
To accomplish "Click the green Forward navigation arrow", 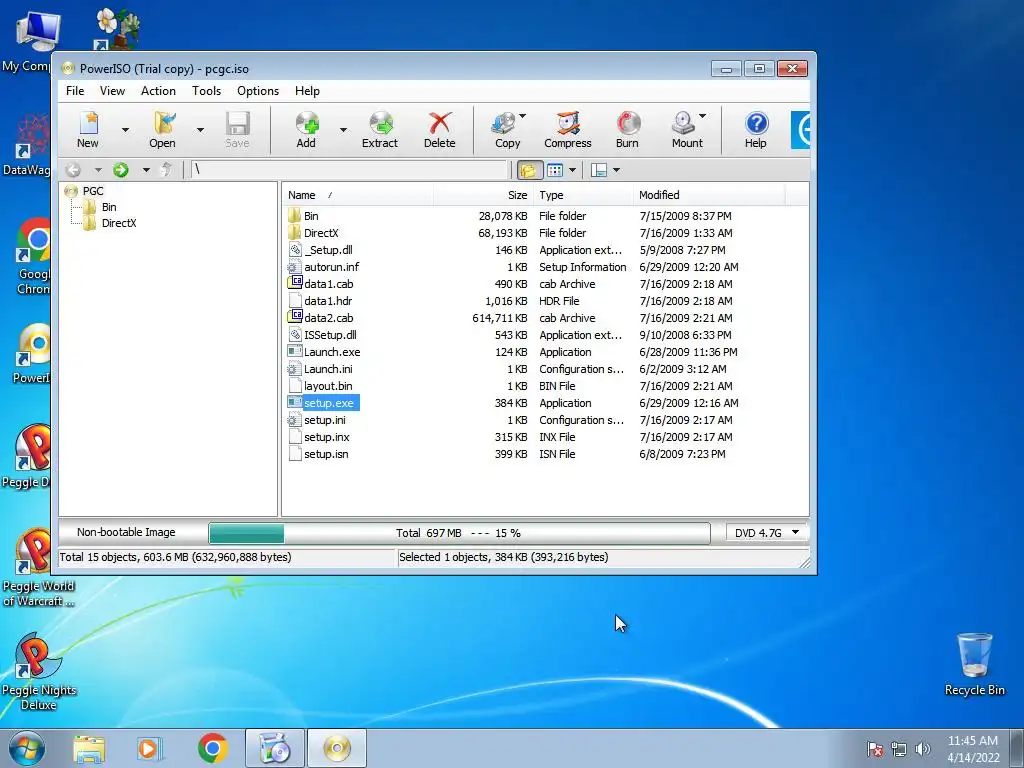I will pos(121,170).
